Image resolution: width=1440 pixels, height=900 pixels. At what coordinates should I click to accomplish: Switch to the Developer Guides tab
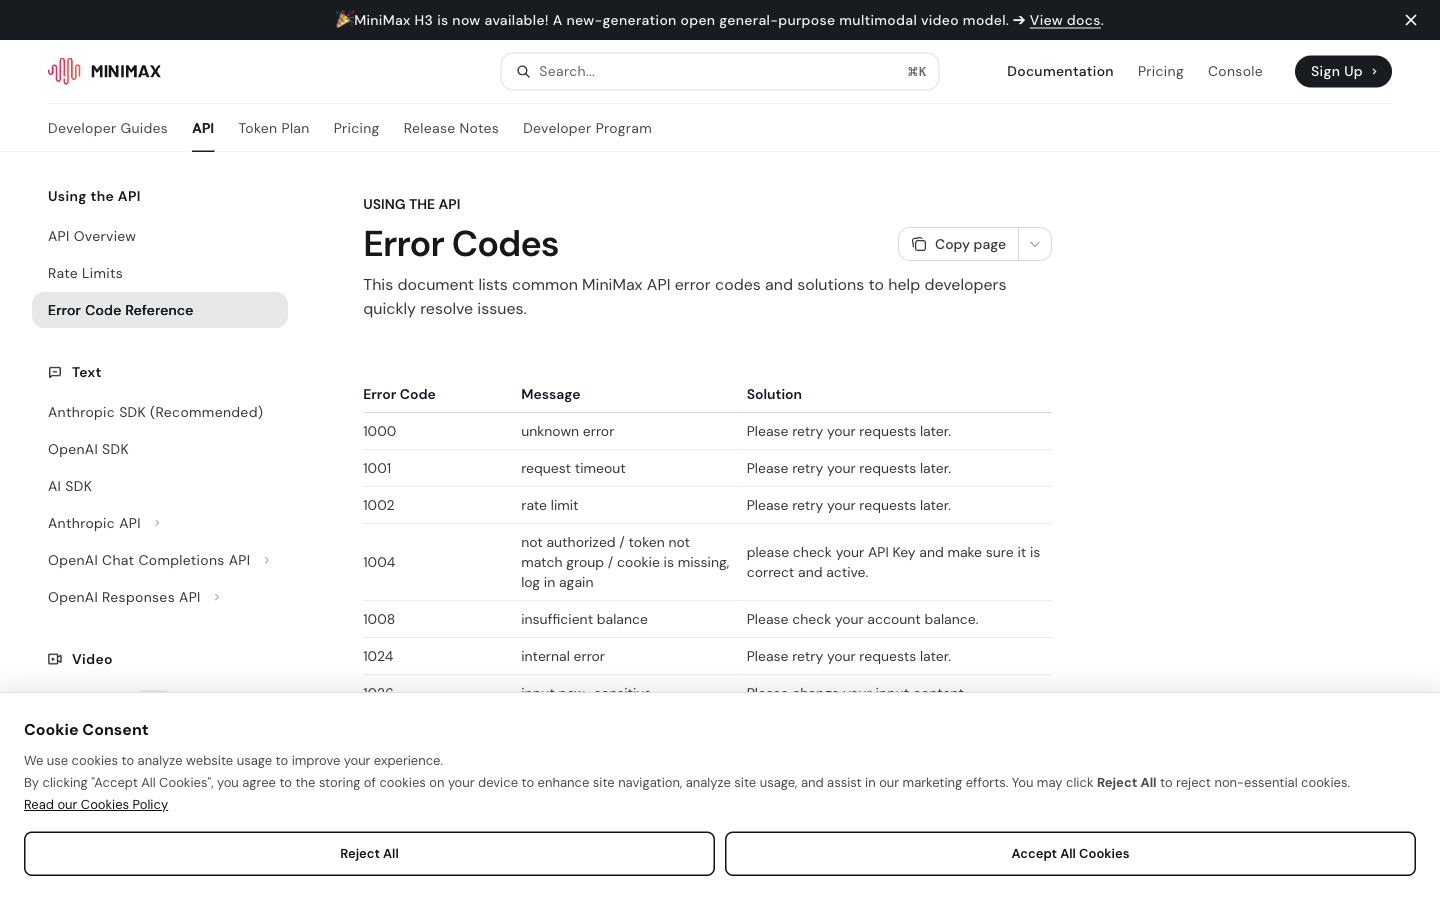tap(108, 128)
